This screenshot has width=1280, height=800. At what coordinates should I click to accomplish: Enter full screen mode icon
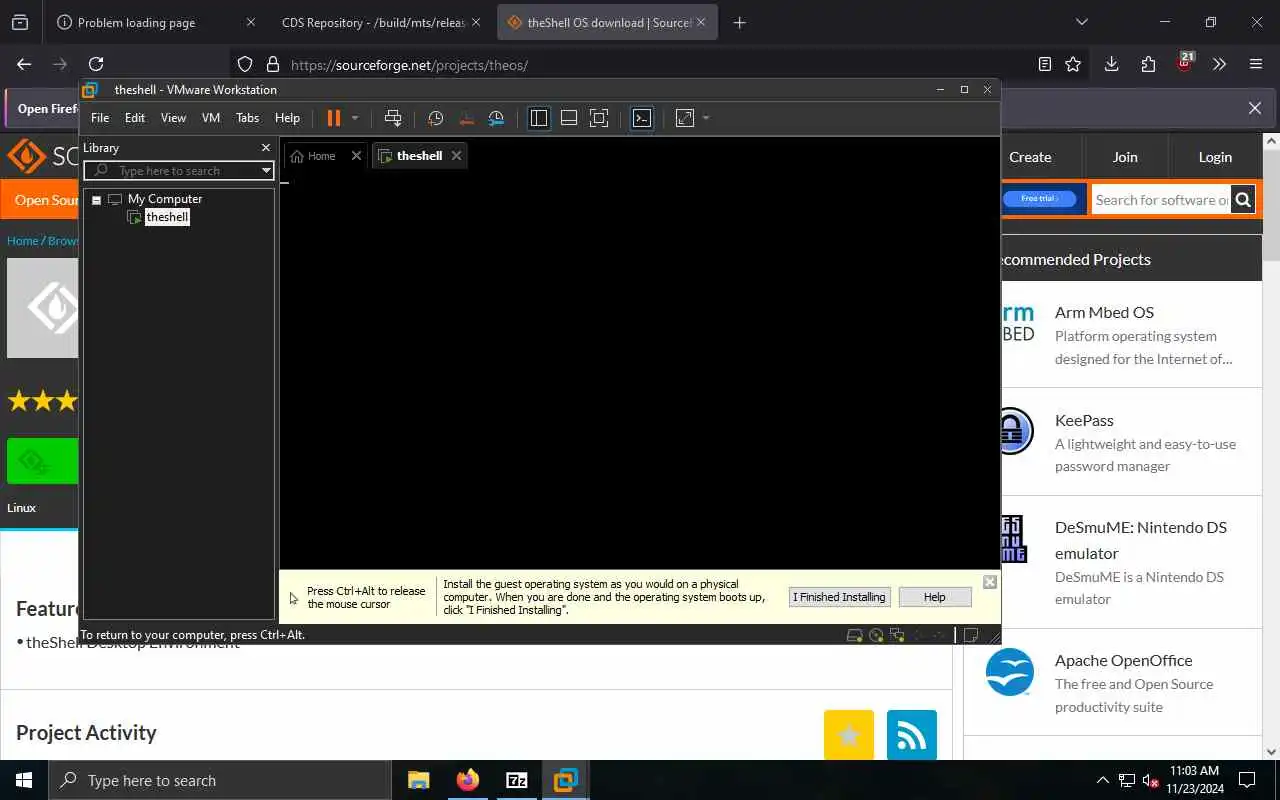pos(599,118)
